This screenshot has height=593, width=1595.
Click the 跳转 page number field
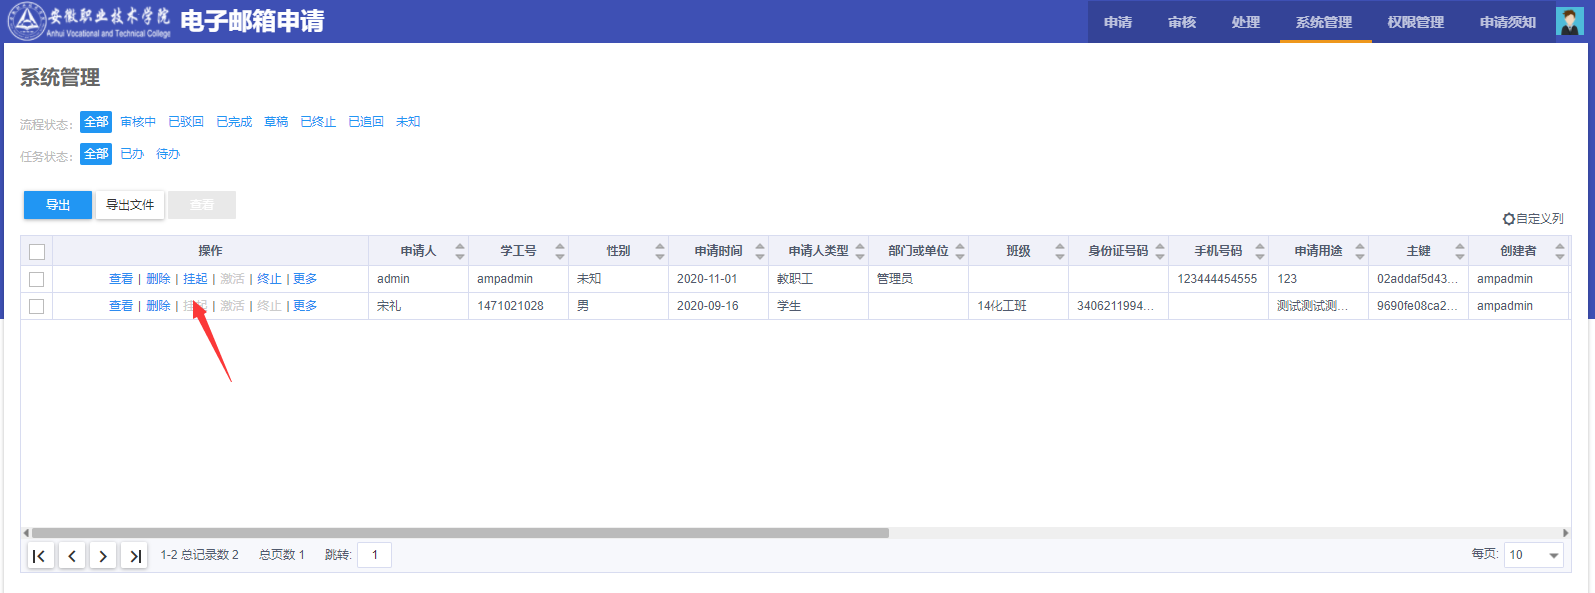pos(374,555)
